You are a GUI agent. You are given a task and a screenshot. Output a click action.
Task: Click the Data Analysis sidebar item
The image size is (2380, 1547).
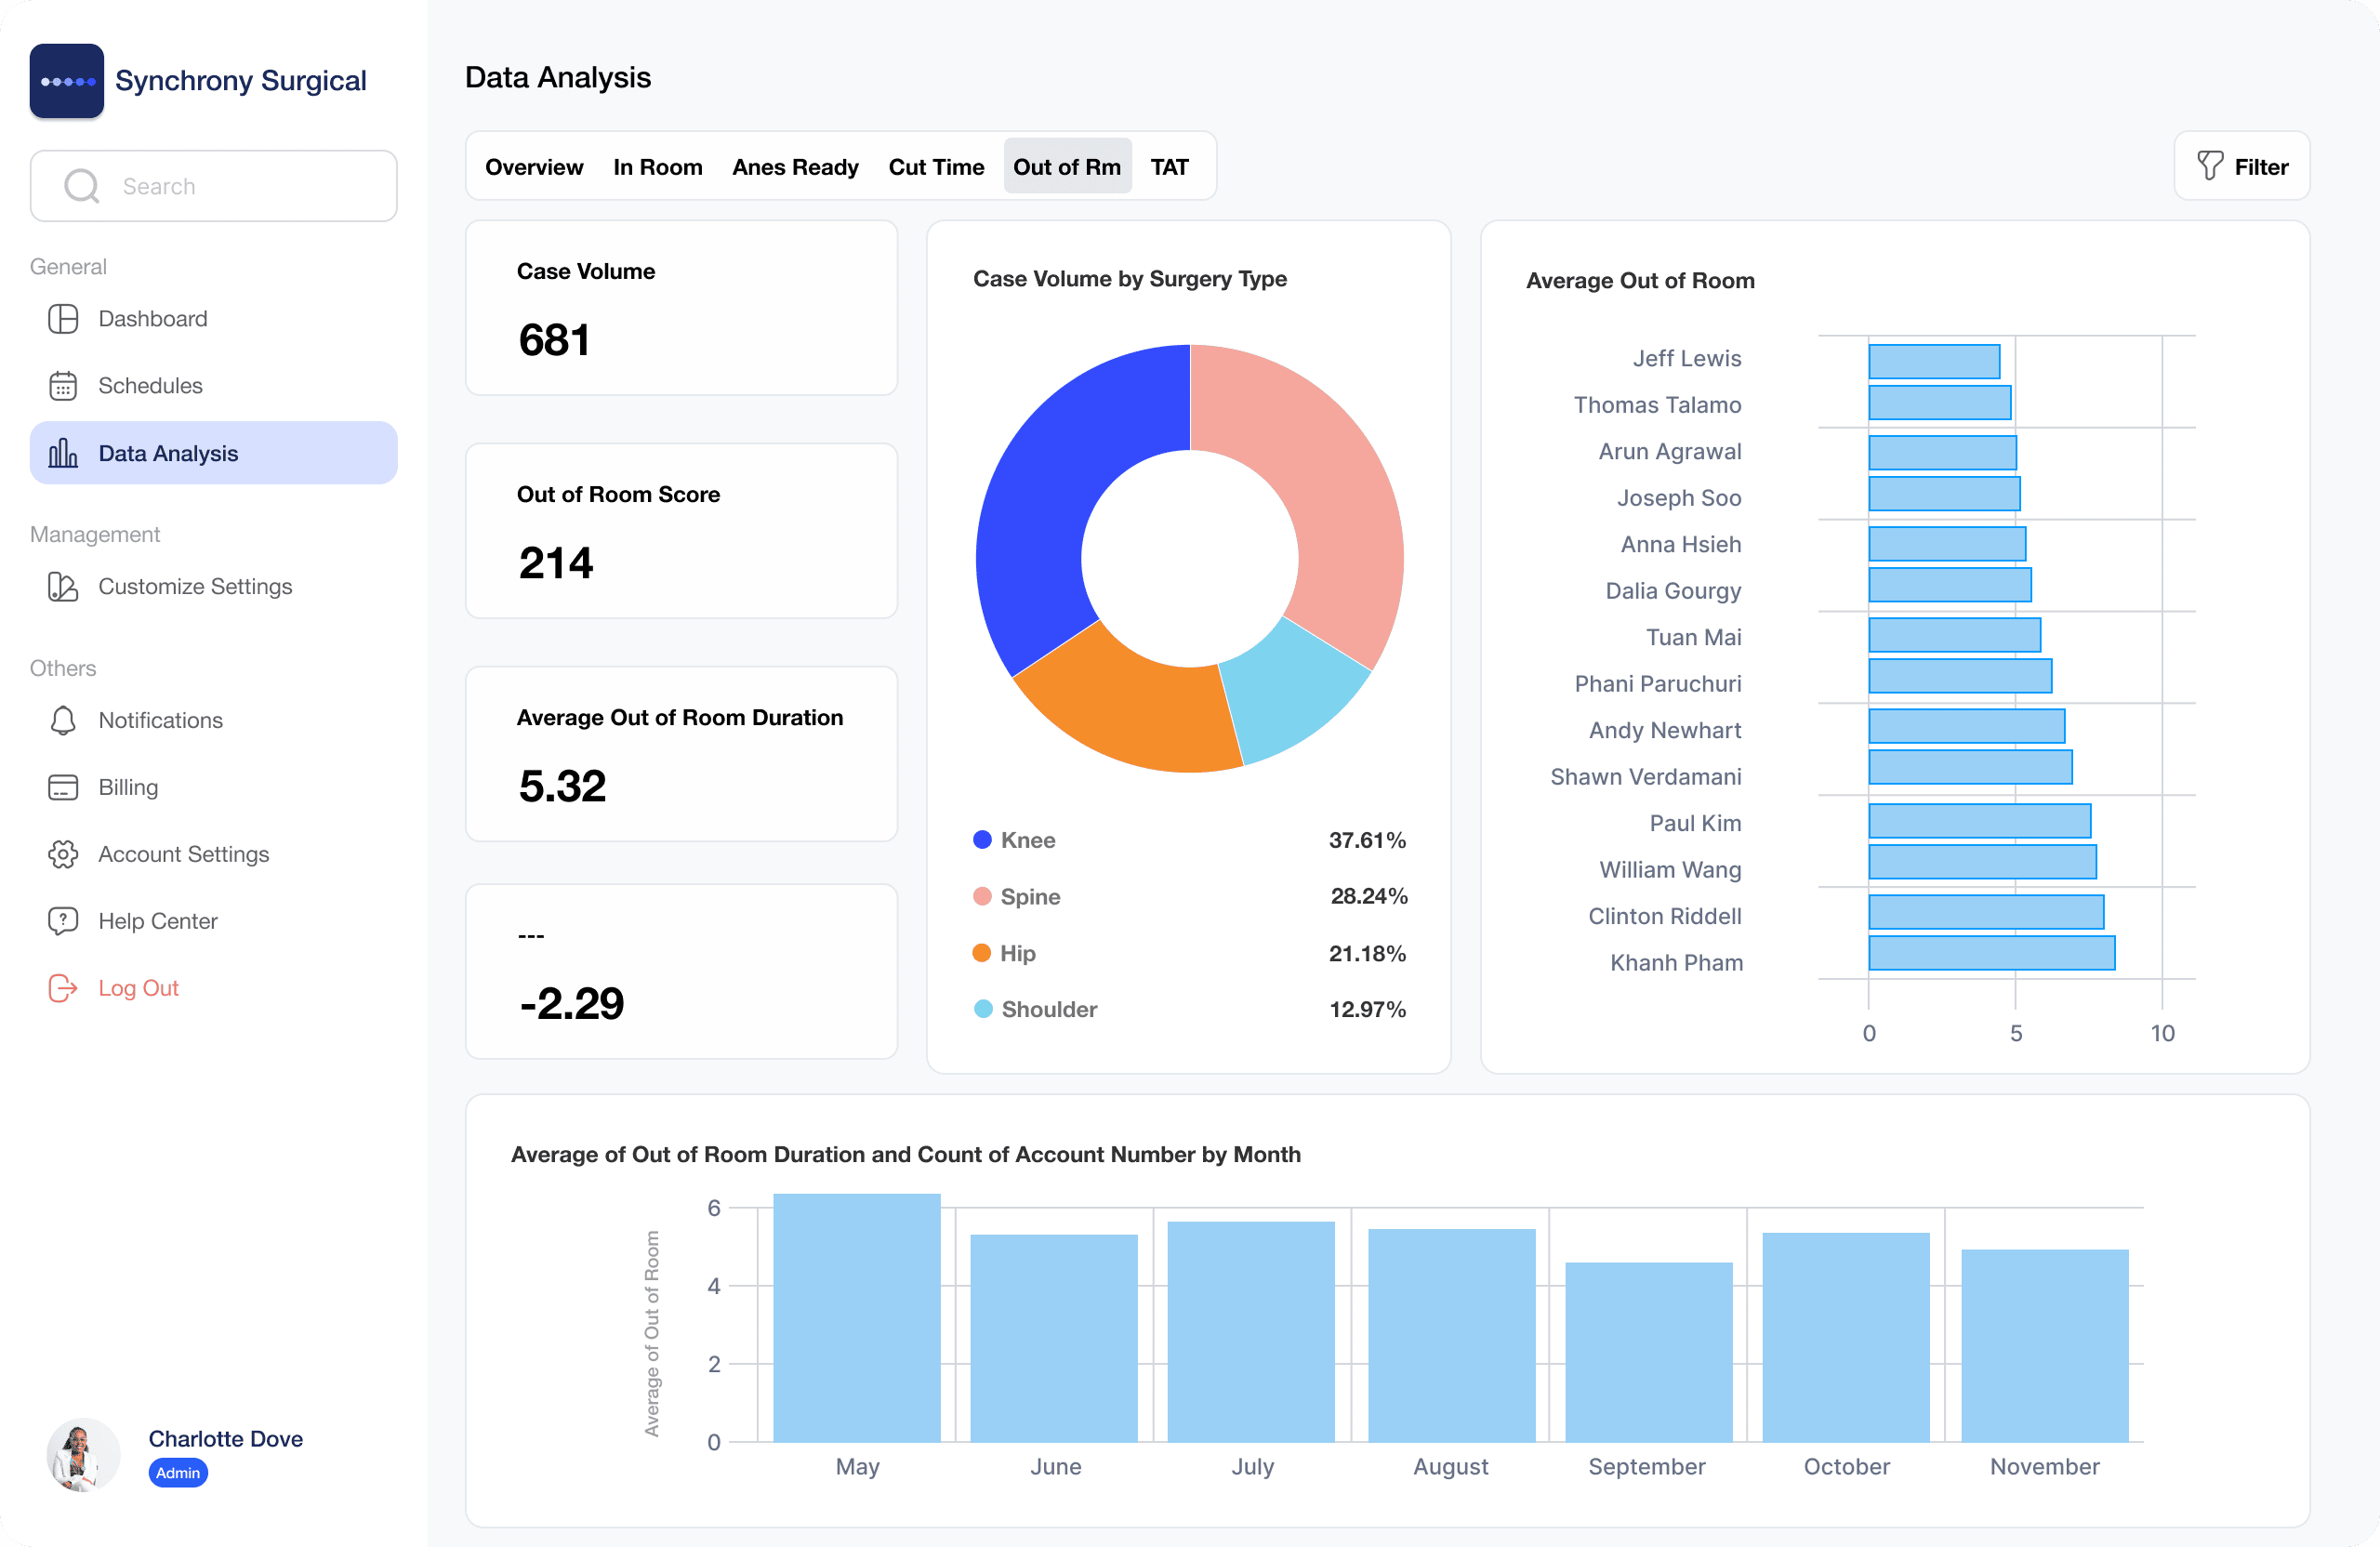coord(213,454)
